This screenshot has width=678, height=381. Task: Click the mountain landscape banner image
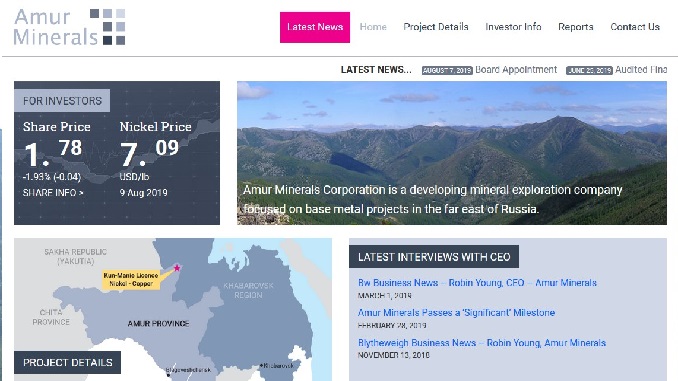(x=451, y=153)
